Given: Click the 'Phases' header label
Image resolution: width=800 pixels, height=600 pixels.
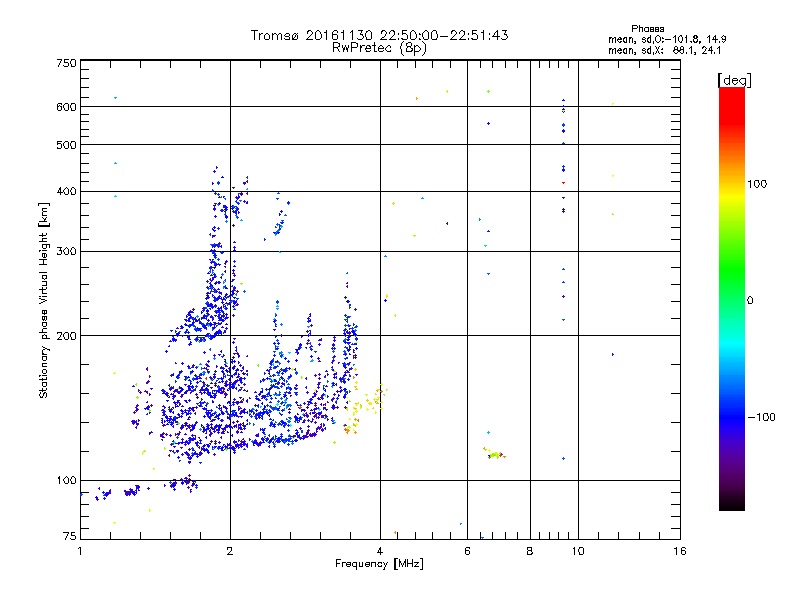Looking at the screenshot, I should click(x=647, y=29).
